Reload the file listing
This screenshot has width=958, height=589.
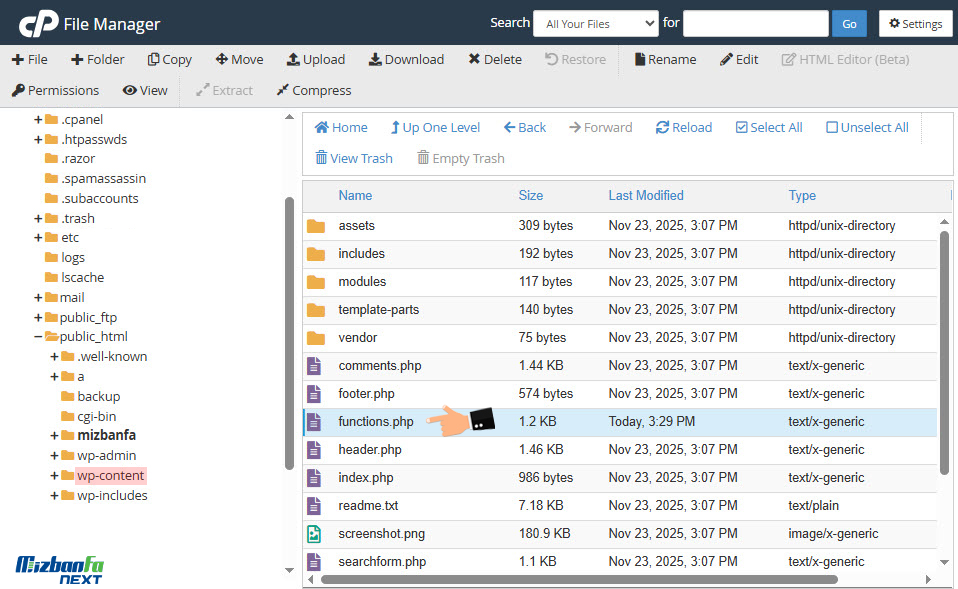click(x=662, y=128)
